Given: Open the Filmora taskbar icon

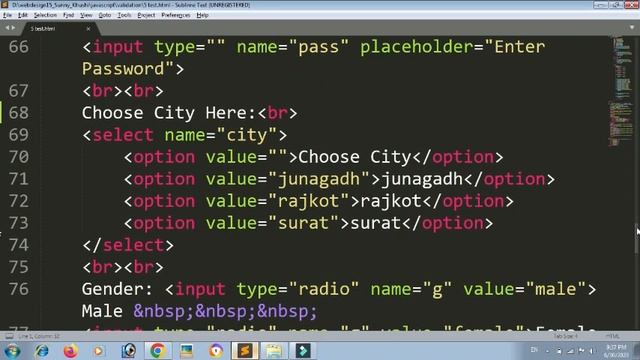Looking at the screenshot, I should pyautogui.click(x=303, y=351).
